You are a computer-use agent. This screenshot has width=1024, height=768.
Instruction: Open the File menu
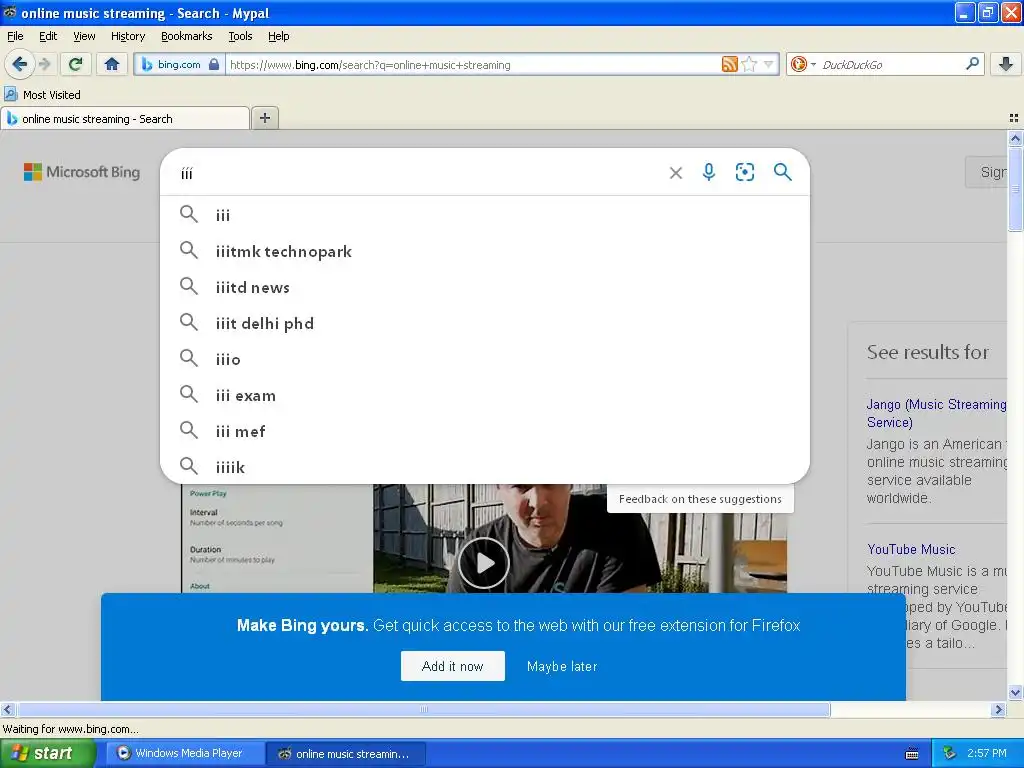[x=15, y=36]
